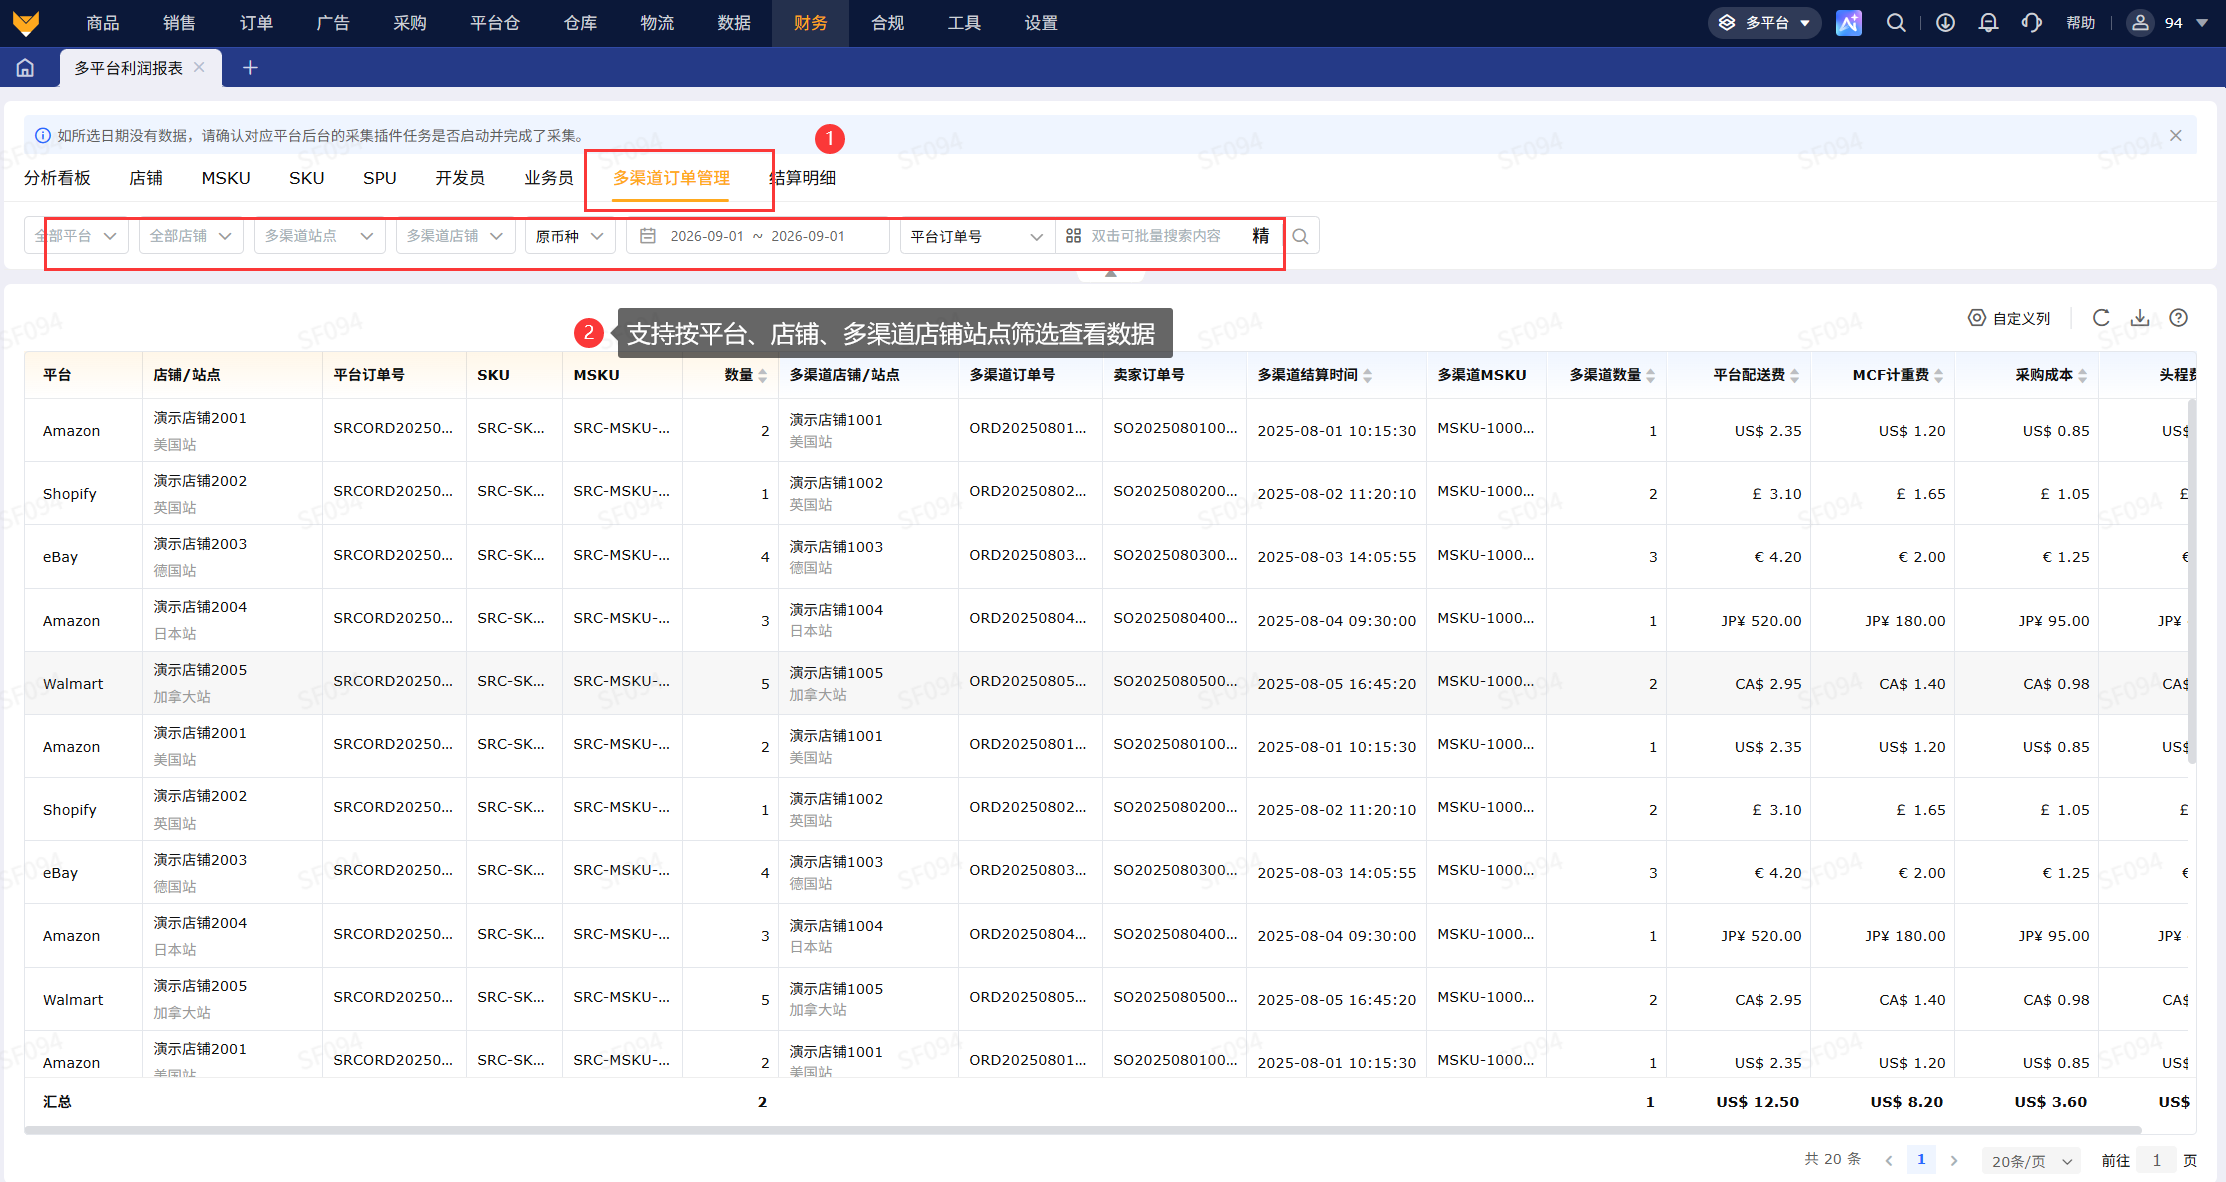
Task: Expand the 原币种 currency dropdown
Action: [570, 236]
